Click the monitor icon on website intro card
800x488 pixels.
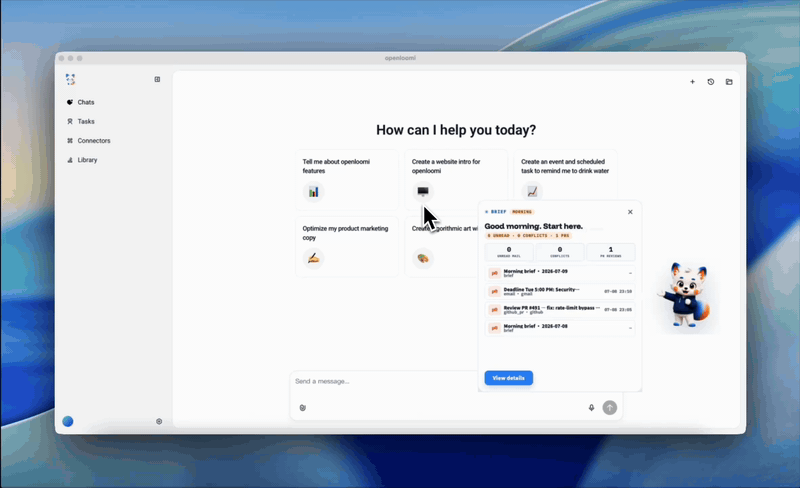(422, 191)
